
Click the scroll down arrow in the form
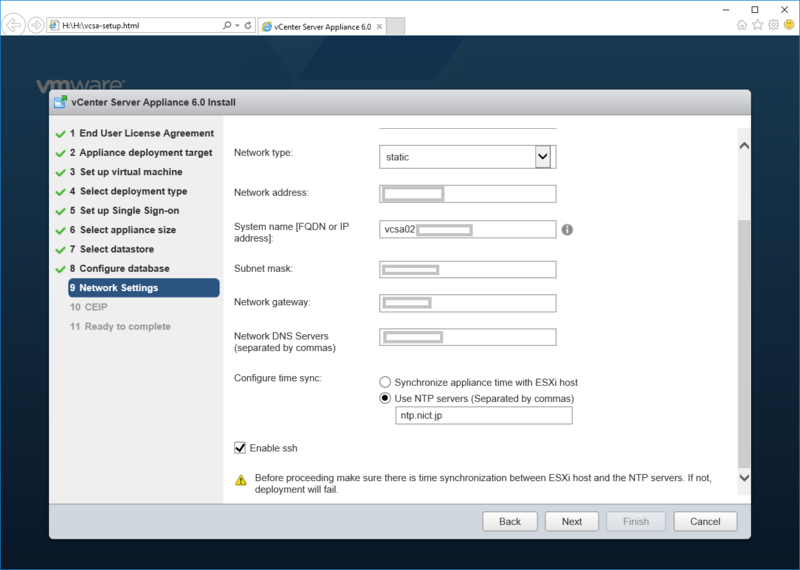tap(744, 478)
